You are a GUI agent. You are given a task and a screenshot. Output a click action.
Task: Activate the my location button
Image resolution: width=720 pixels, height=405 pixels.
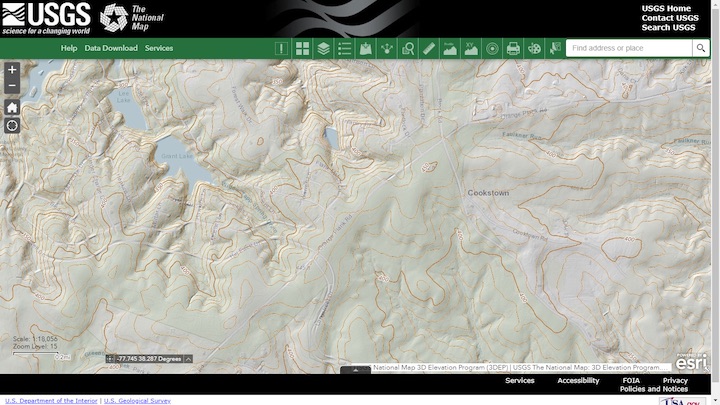[12, 125]
